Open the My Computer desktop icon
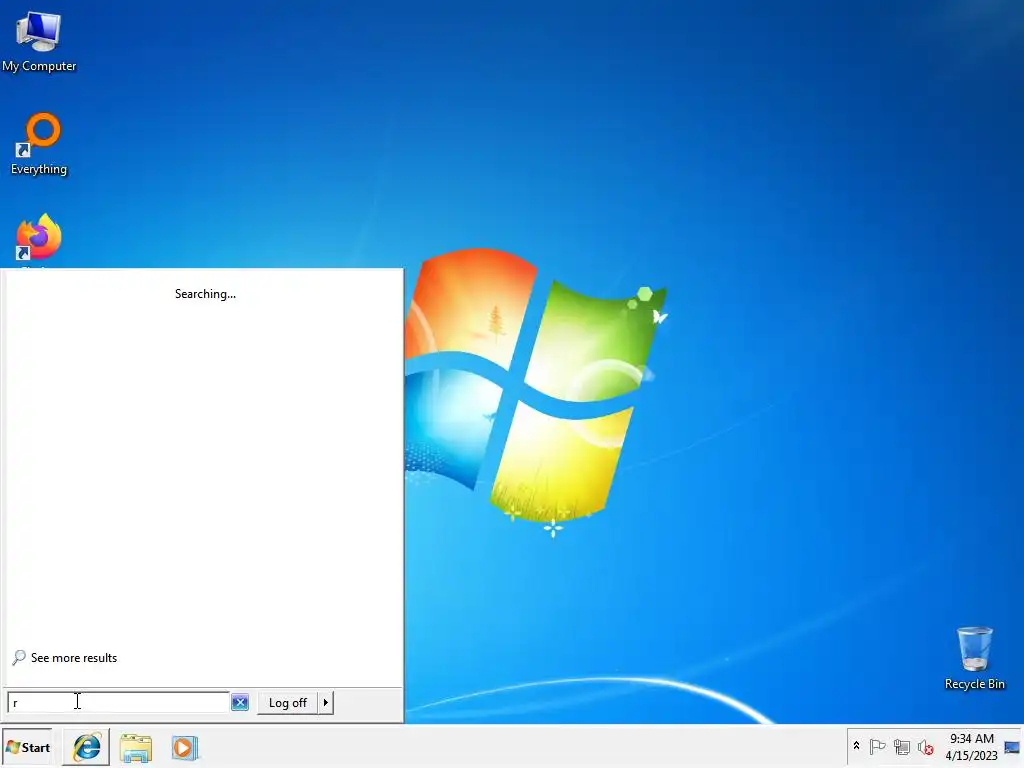1024x768 pixels. click(x=39, y=41)
